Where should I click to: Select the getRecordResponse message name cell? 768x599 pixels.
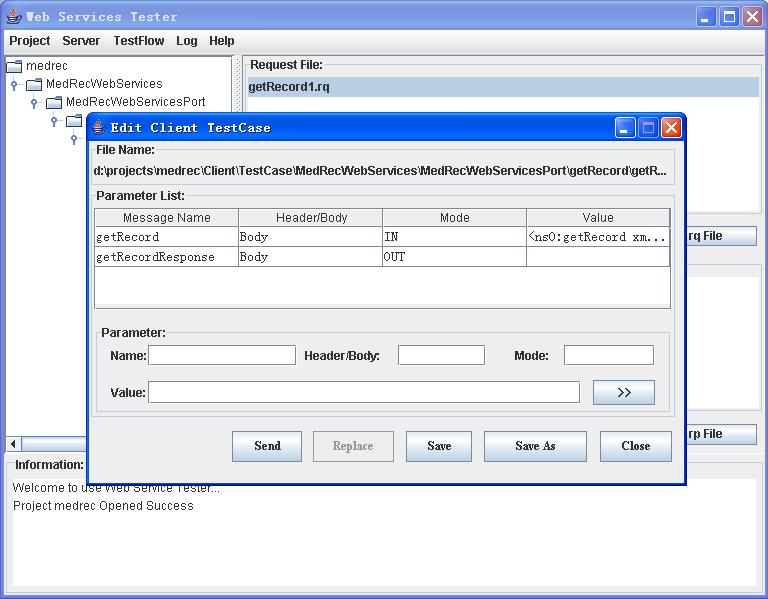point(167,257)
